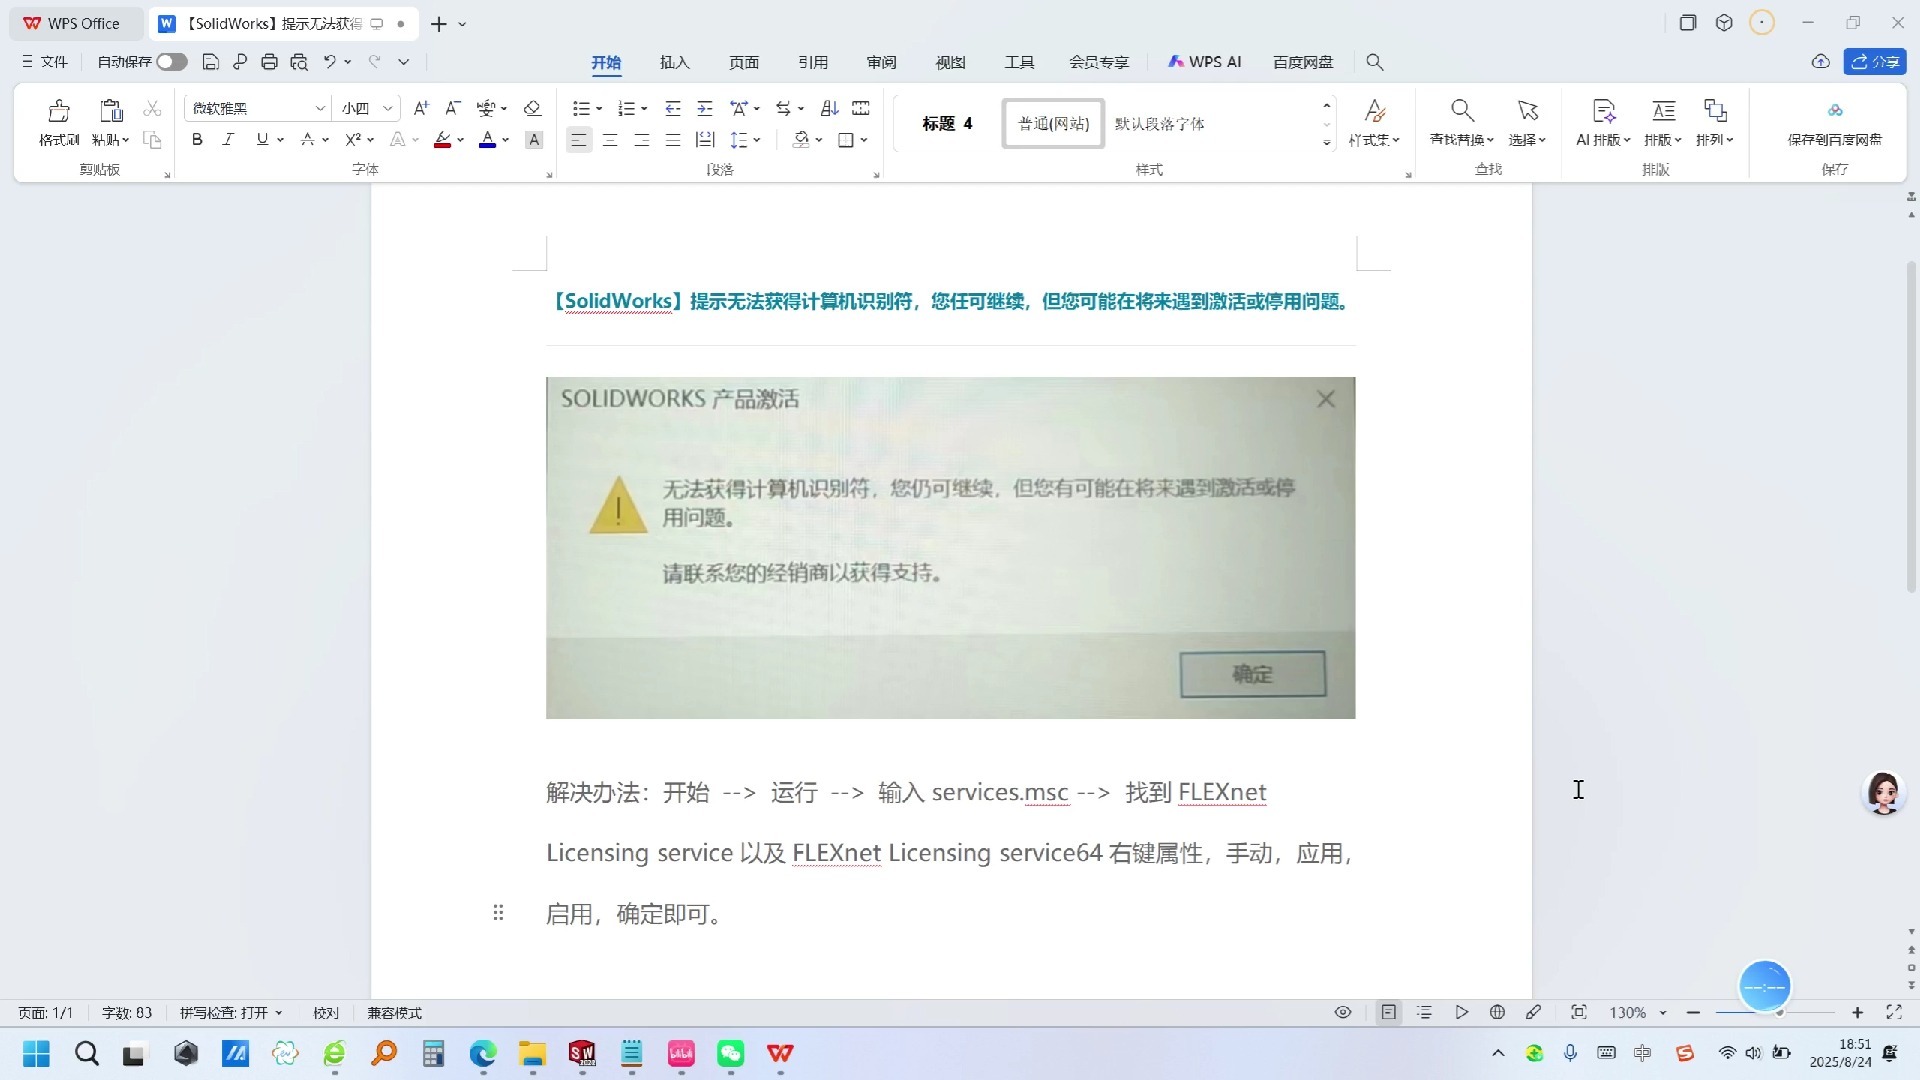Toggle center text alignment

coord(610,140)
